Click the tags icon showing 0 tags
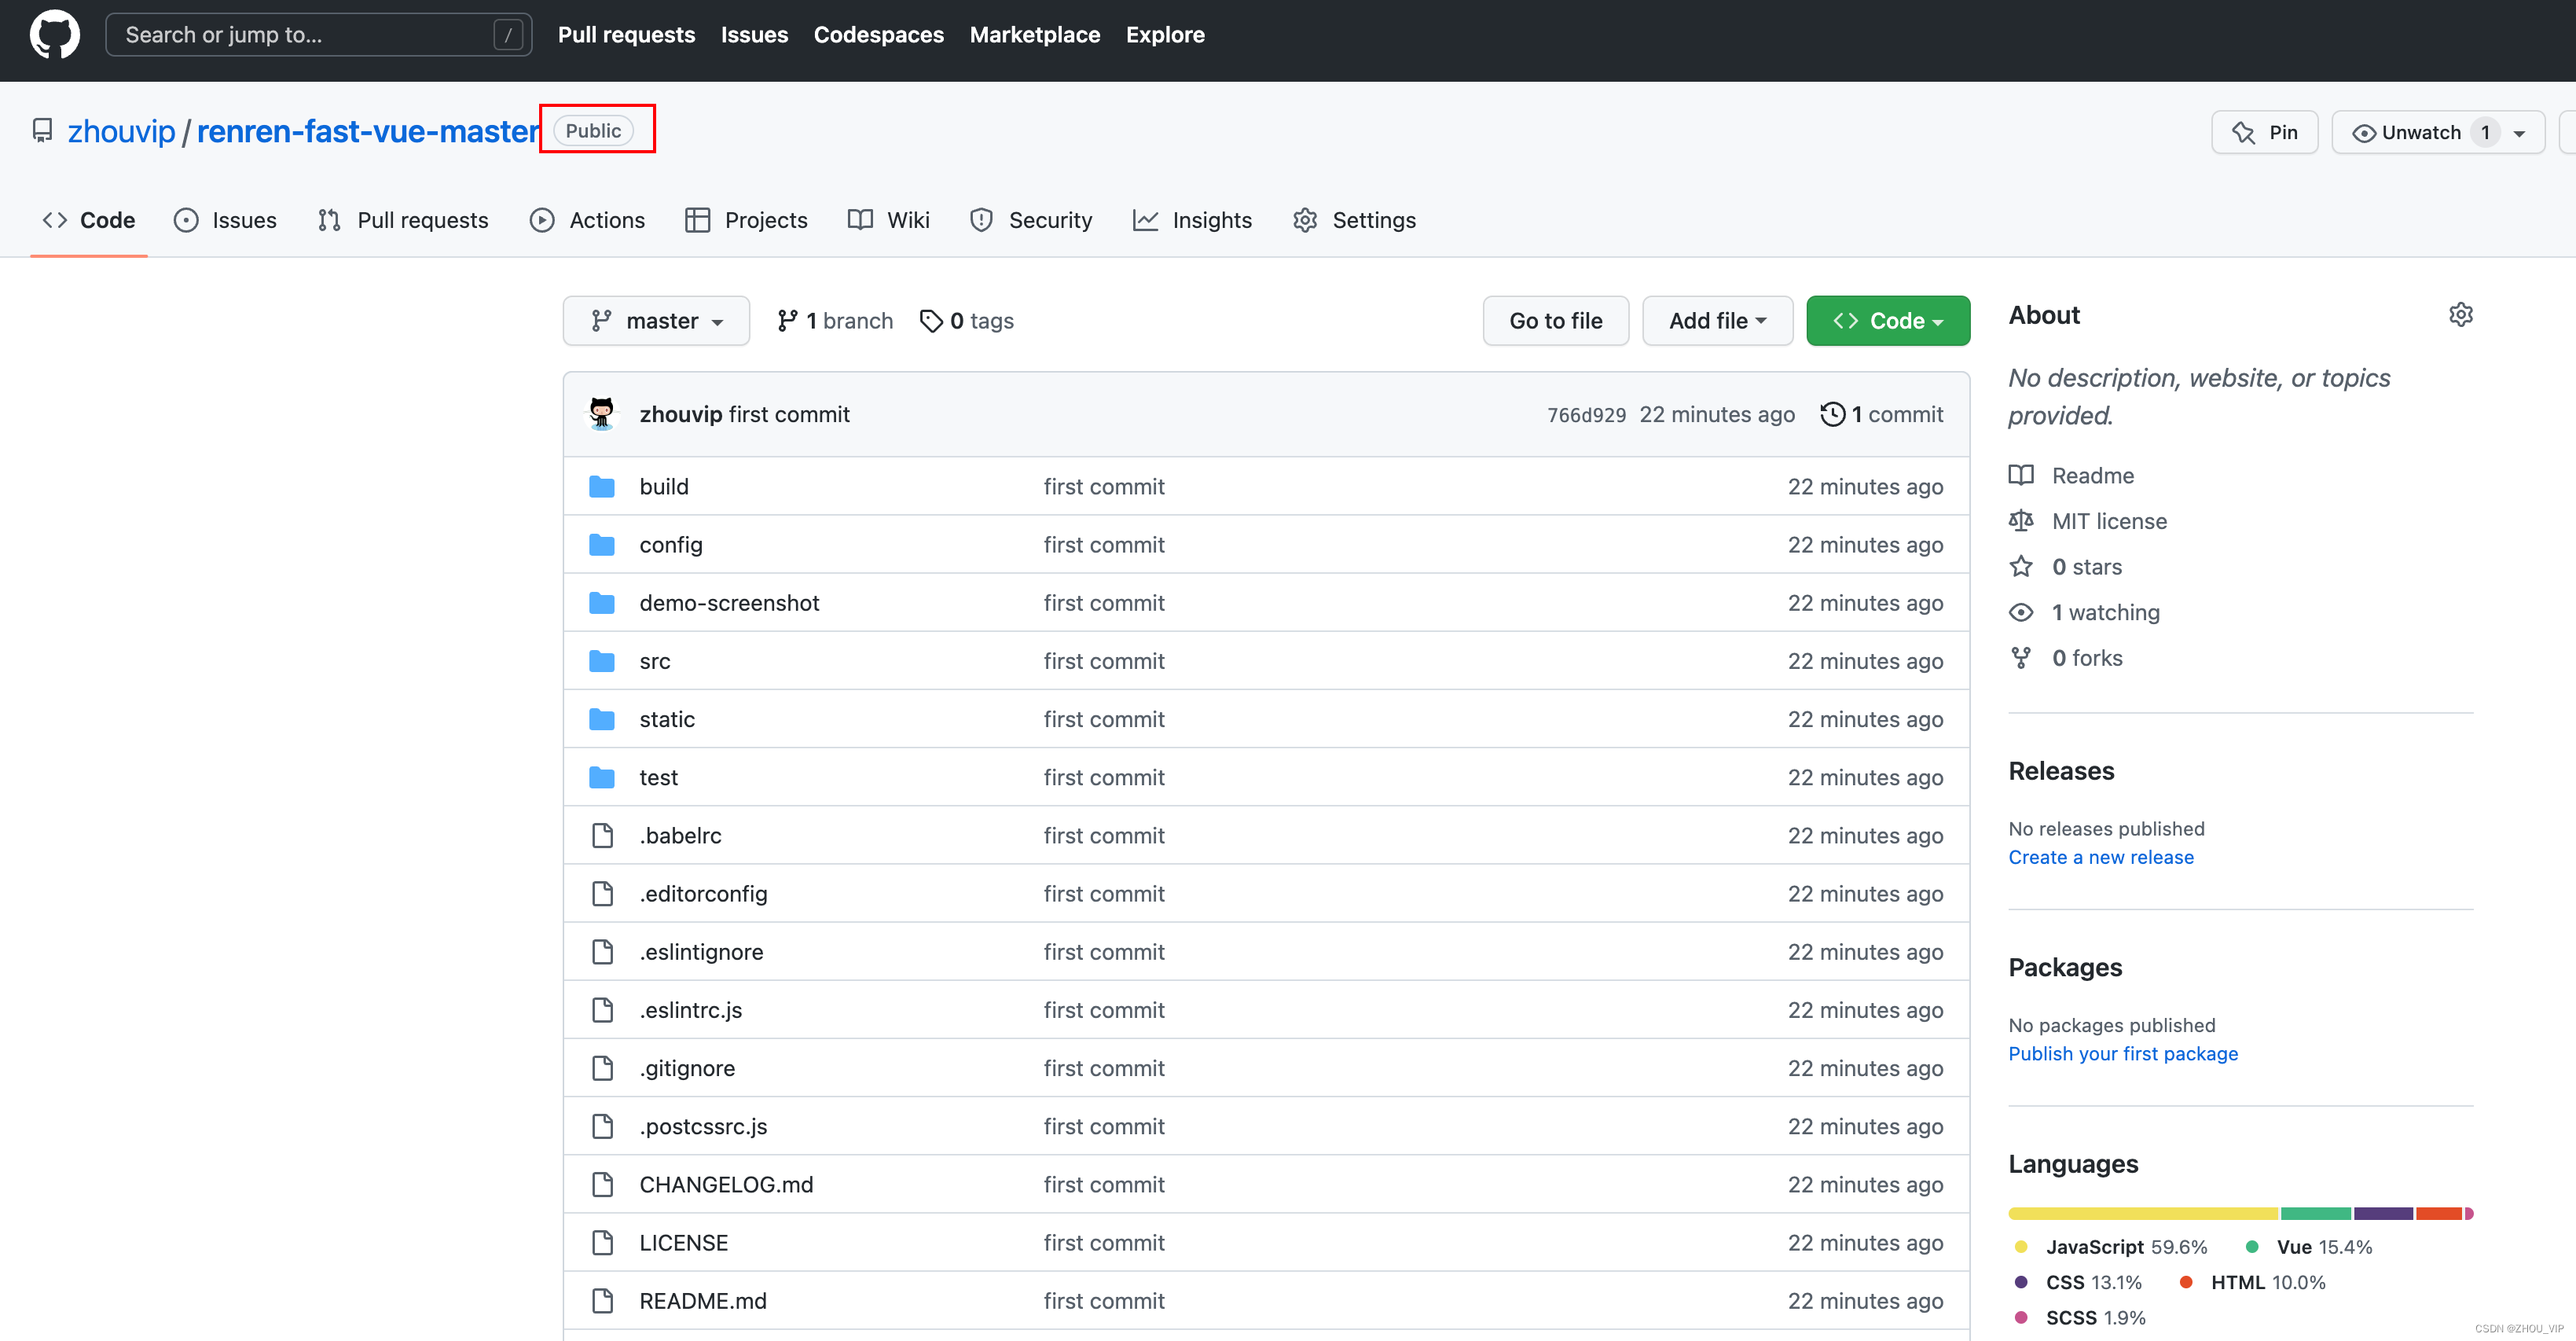 coord(931,321)
